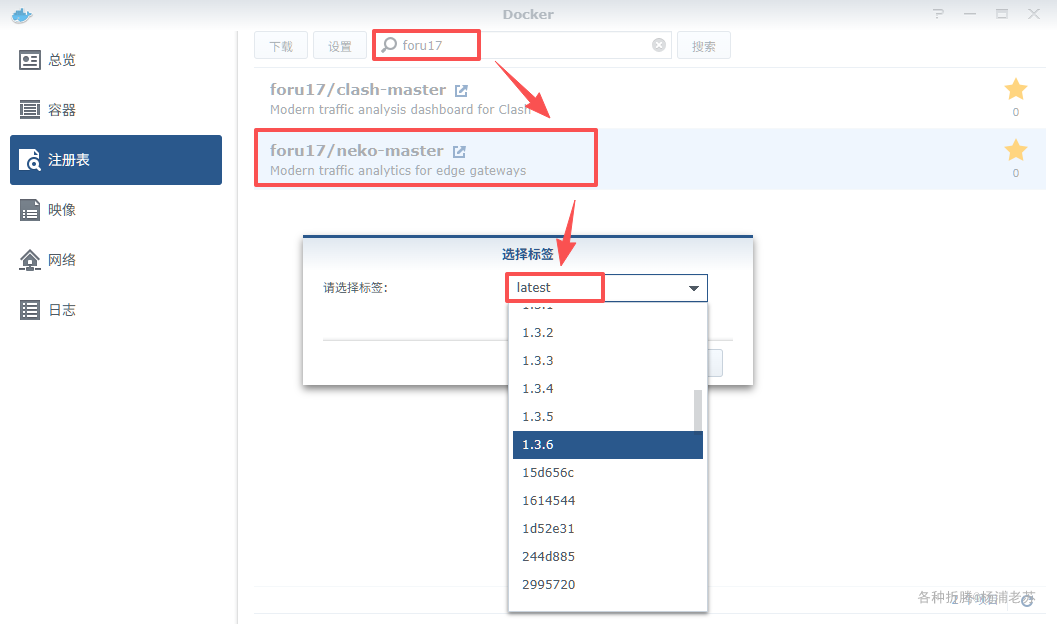Click the star icon for foru17/neko-master

[x=1015, y=150]
